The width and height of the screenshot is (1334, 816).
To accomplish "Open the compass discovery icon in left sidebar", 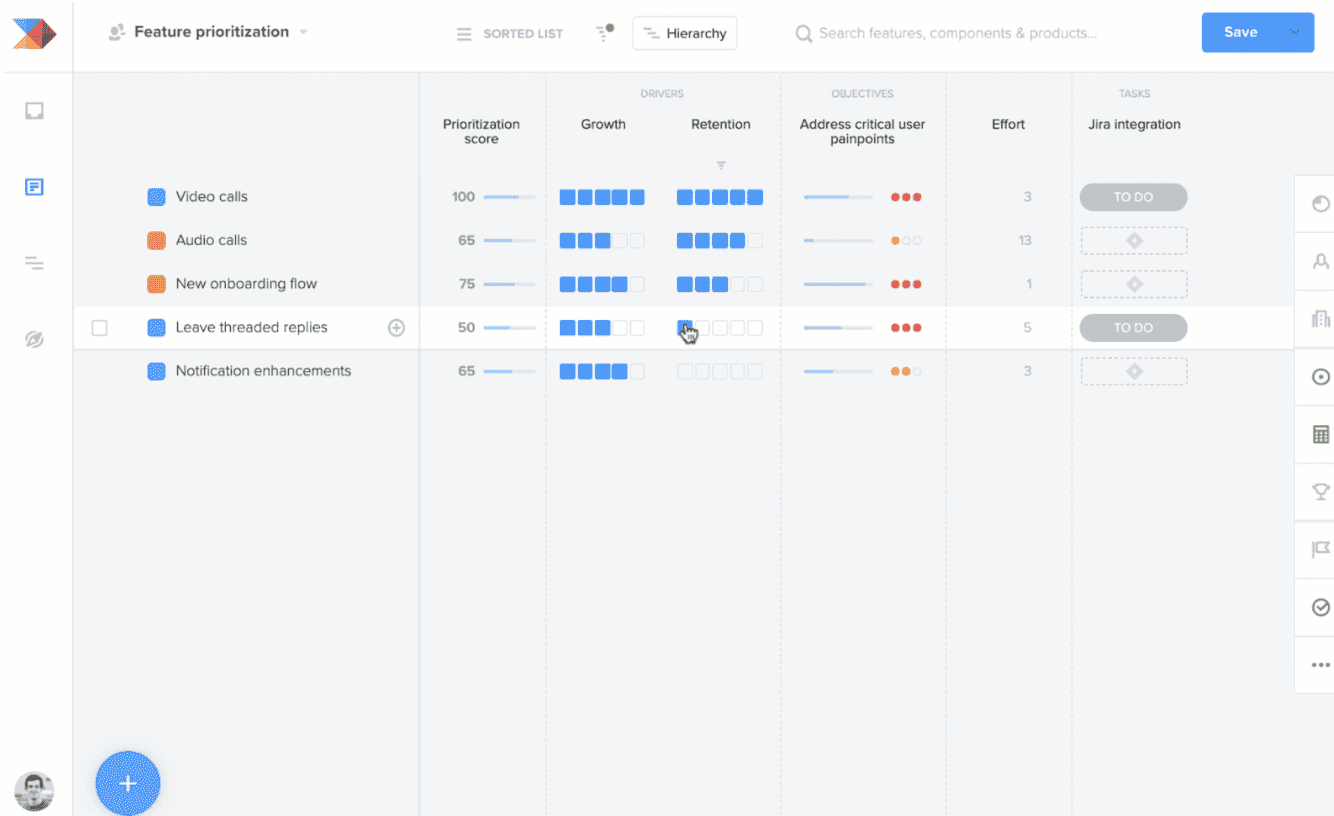I will click(x=34, y=339).
